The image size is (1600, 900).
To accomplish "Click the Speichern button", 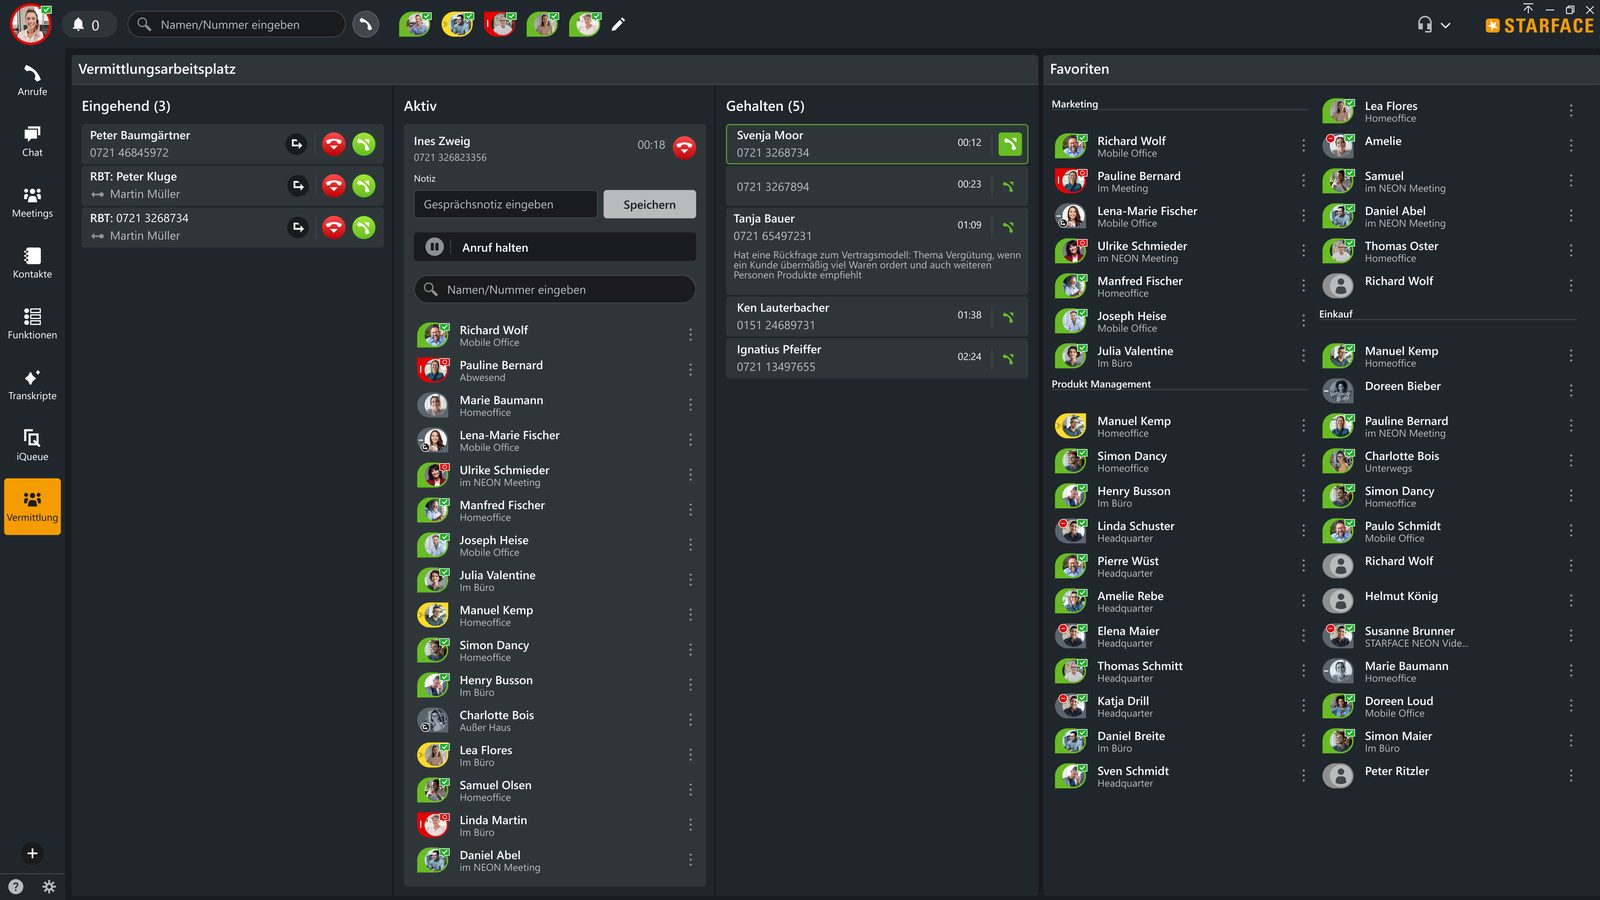I will tap(649, 204).
